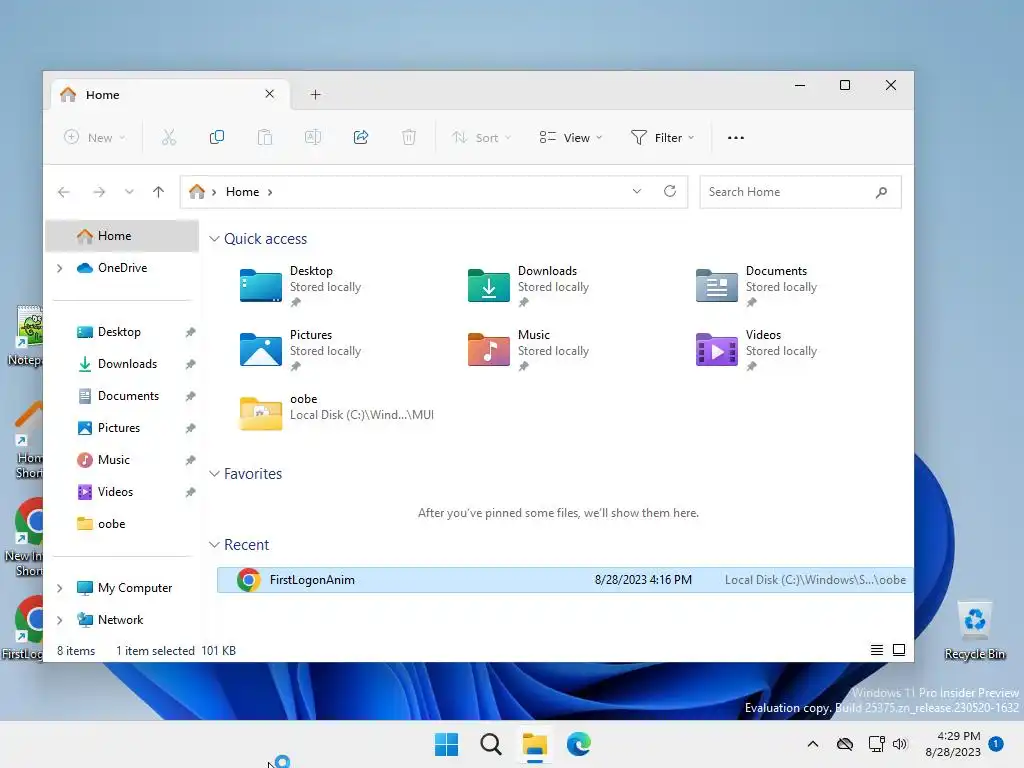Open the clock and date panel
The height and width of the screenshot is (768, 1024).
pos(953,744)
